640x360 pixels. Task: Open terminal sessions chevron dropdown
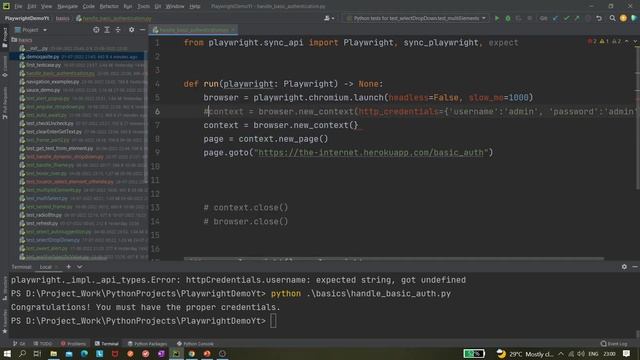point(80,267)
